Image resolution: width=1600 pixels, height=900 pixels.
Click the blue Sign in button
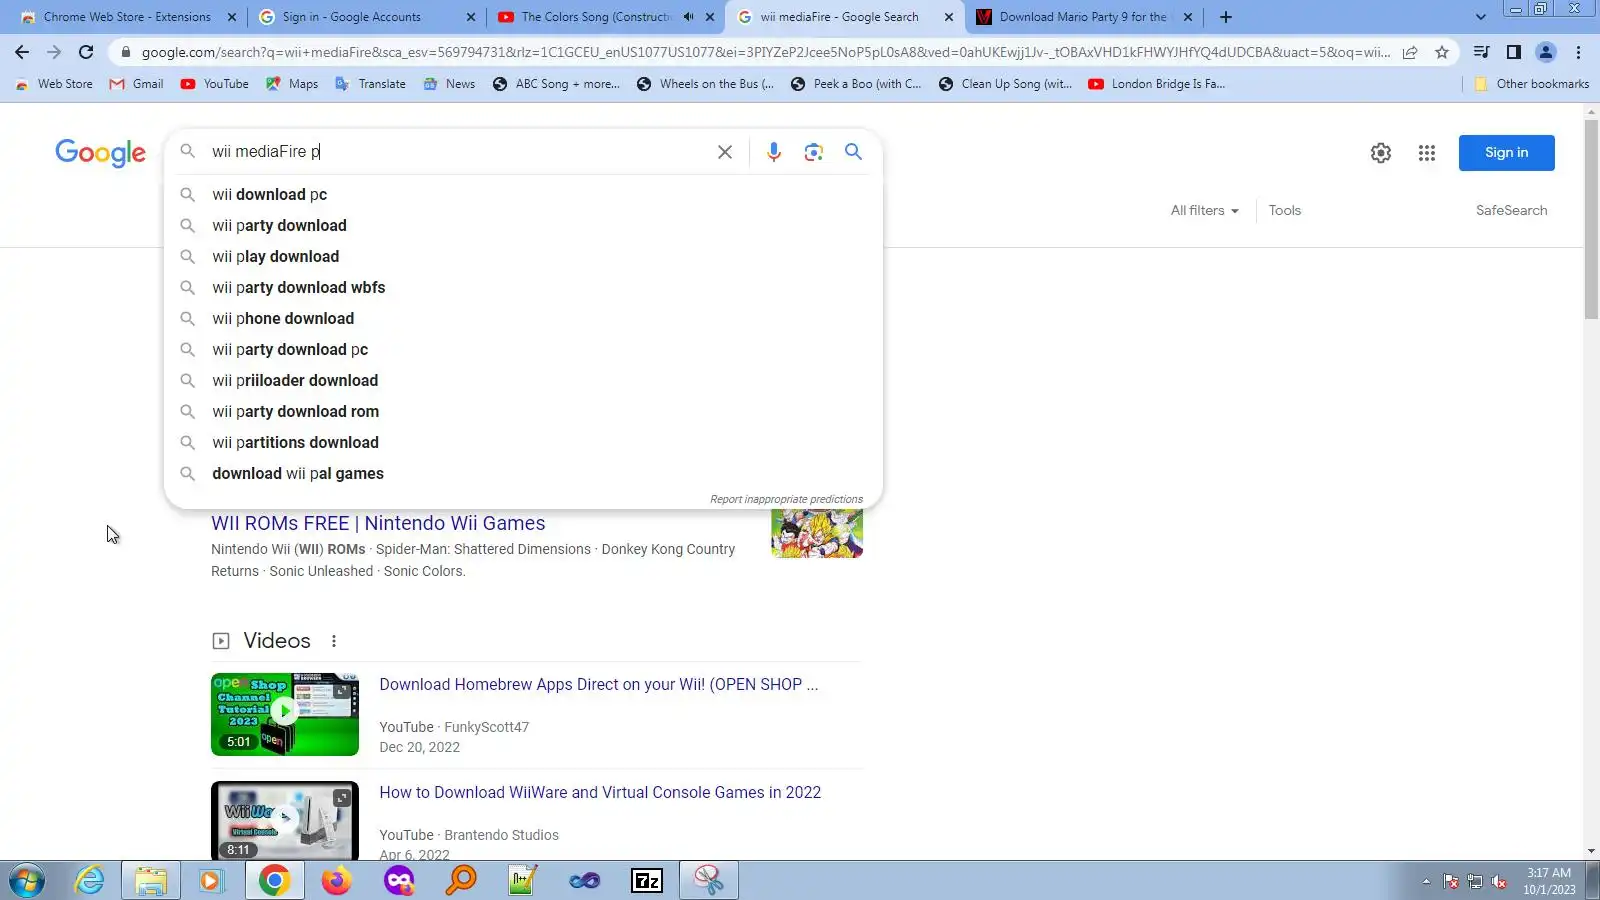coord(1506,153)
